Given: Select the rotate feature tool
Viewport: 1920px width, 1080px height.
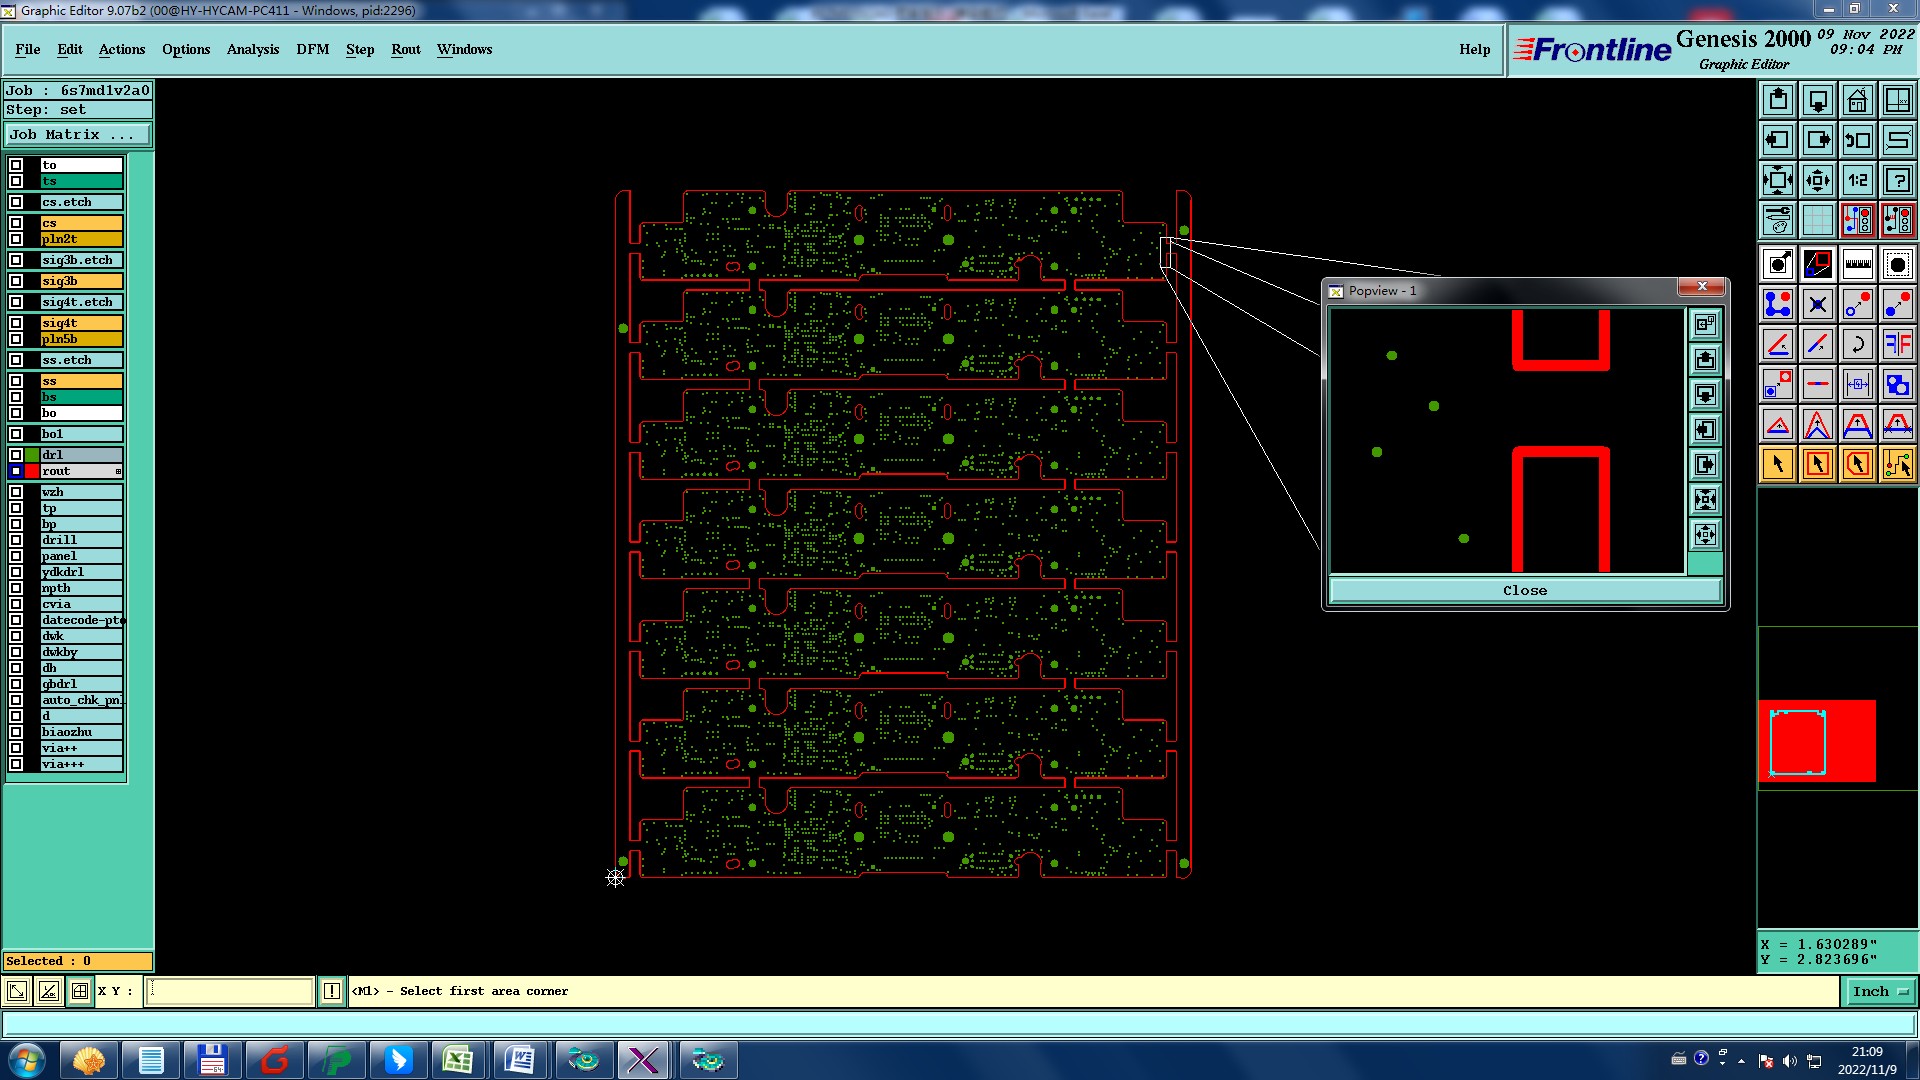Looking at the screenshot, I should pos(1857,344).
